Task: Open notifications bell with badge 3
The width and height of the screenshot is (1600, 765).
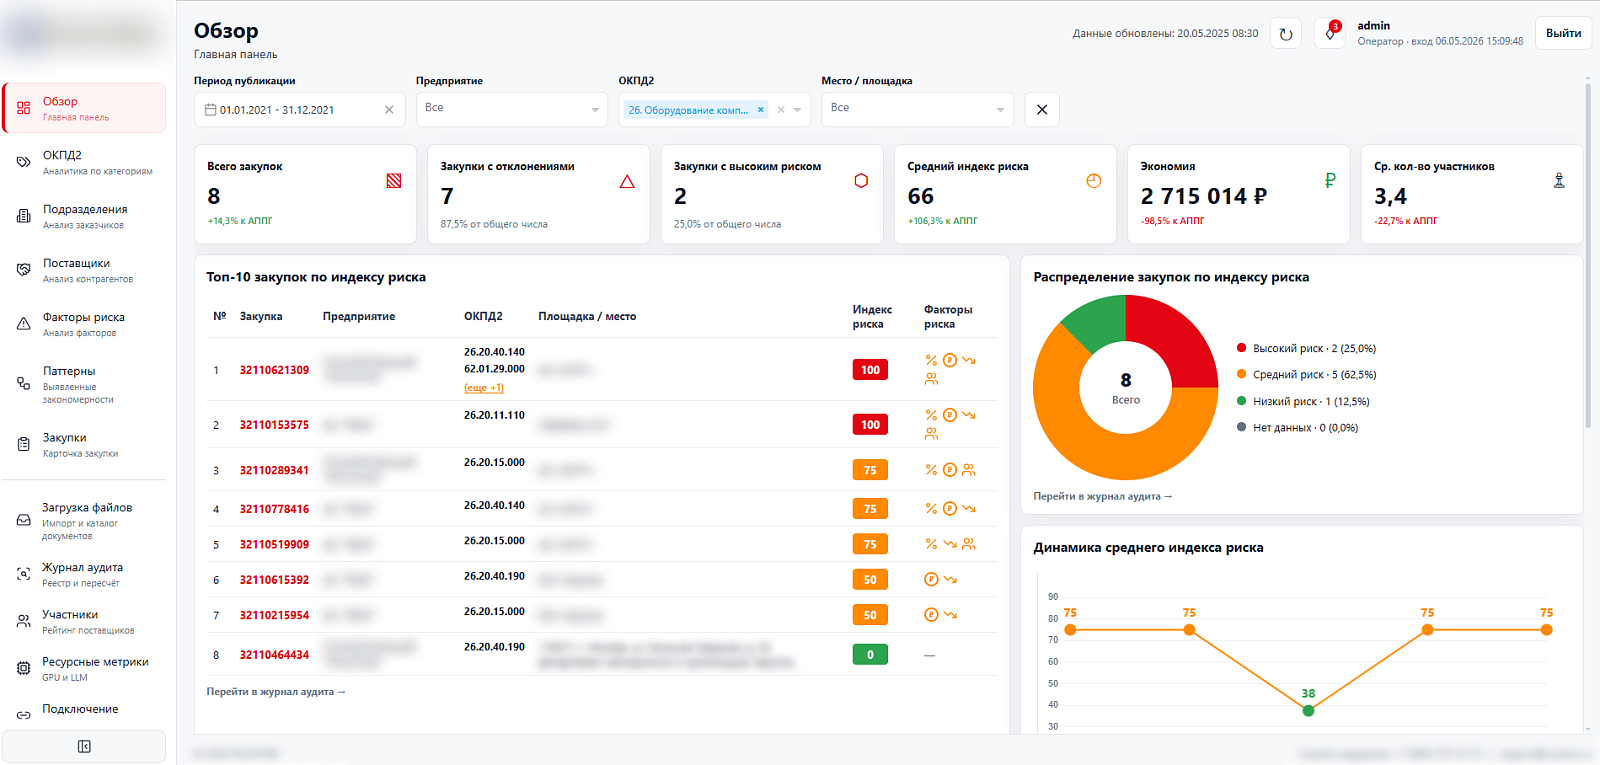Action: coord(1330,33)
